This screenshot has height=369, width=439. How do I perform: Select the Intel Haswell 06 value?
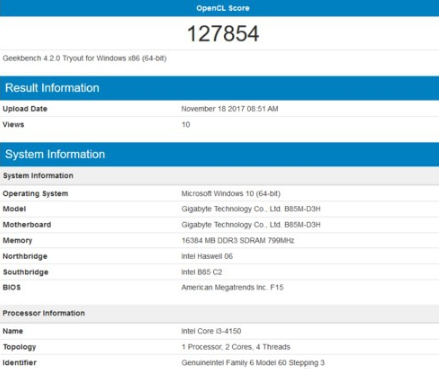tap(207, 256)
